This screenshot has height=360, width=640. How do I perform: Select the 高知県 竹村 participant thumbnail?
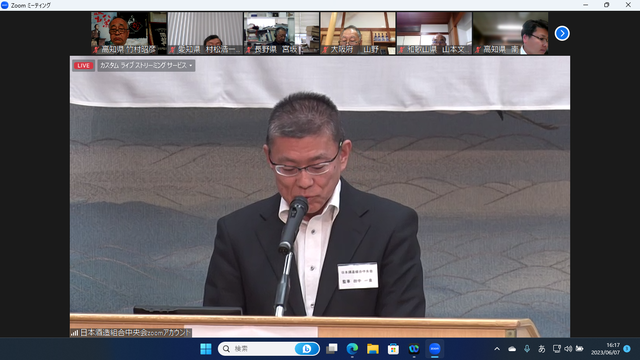point(129,33)
